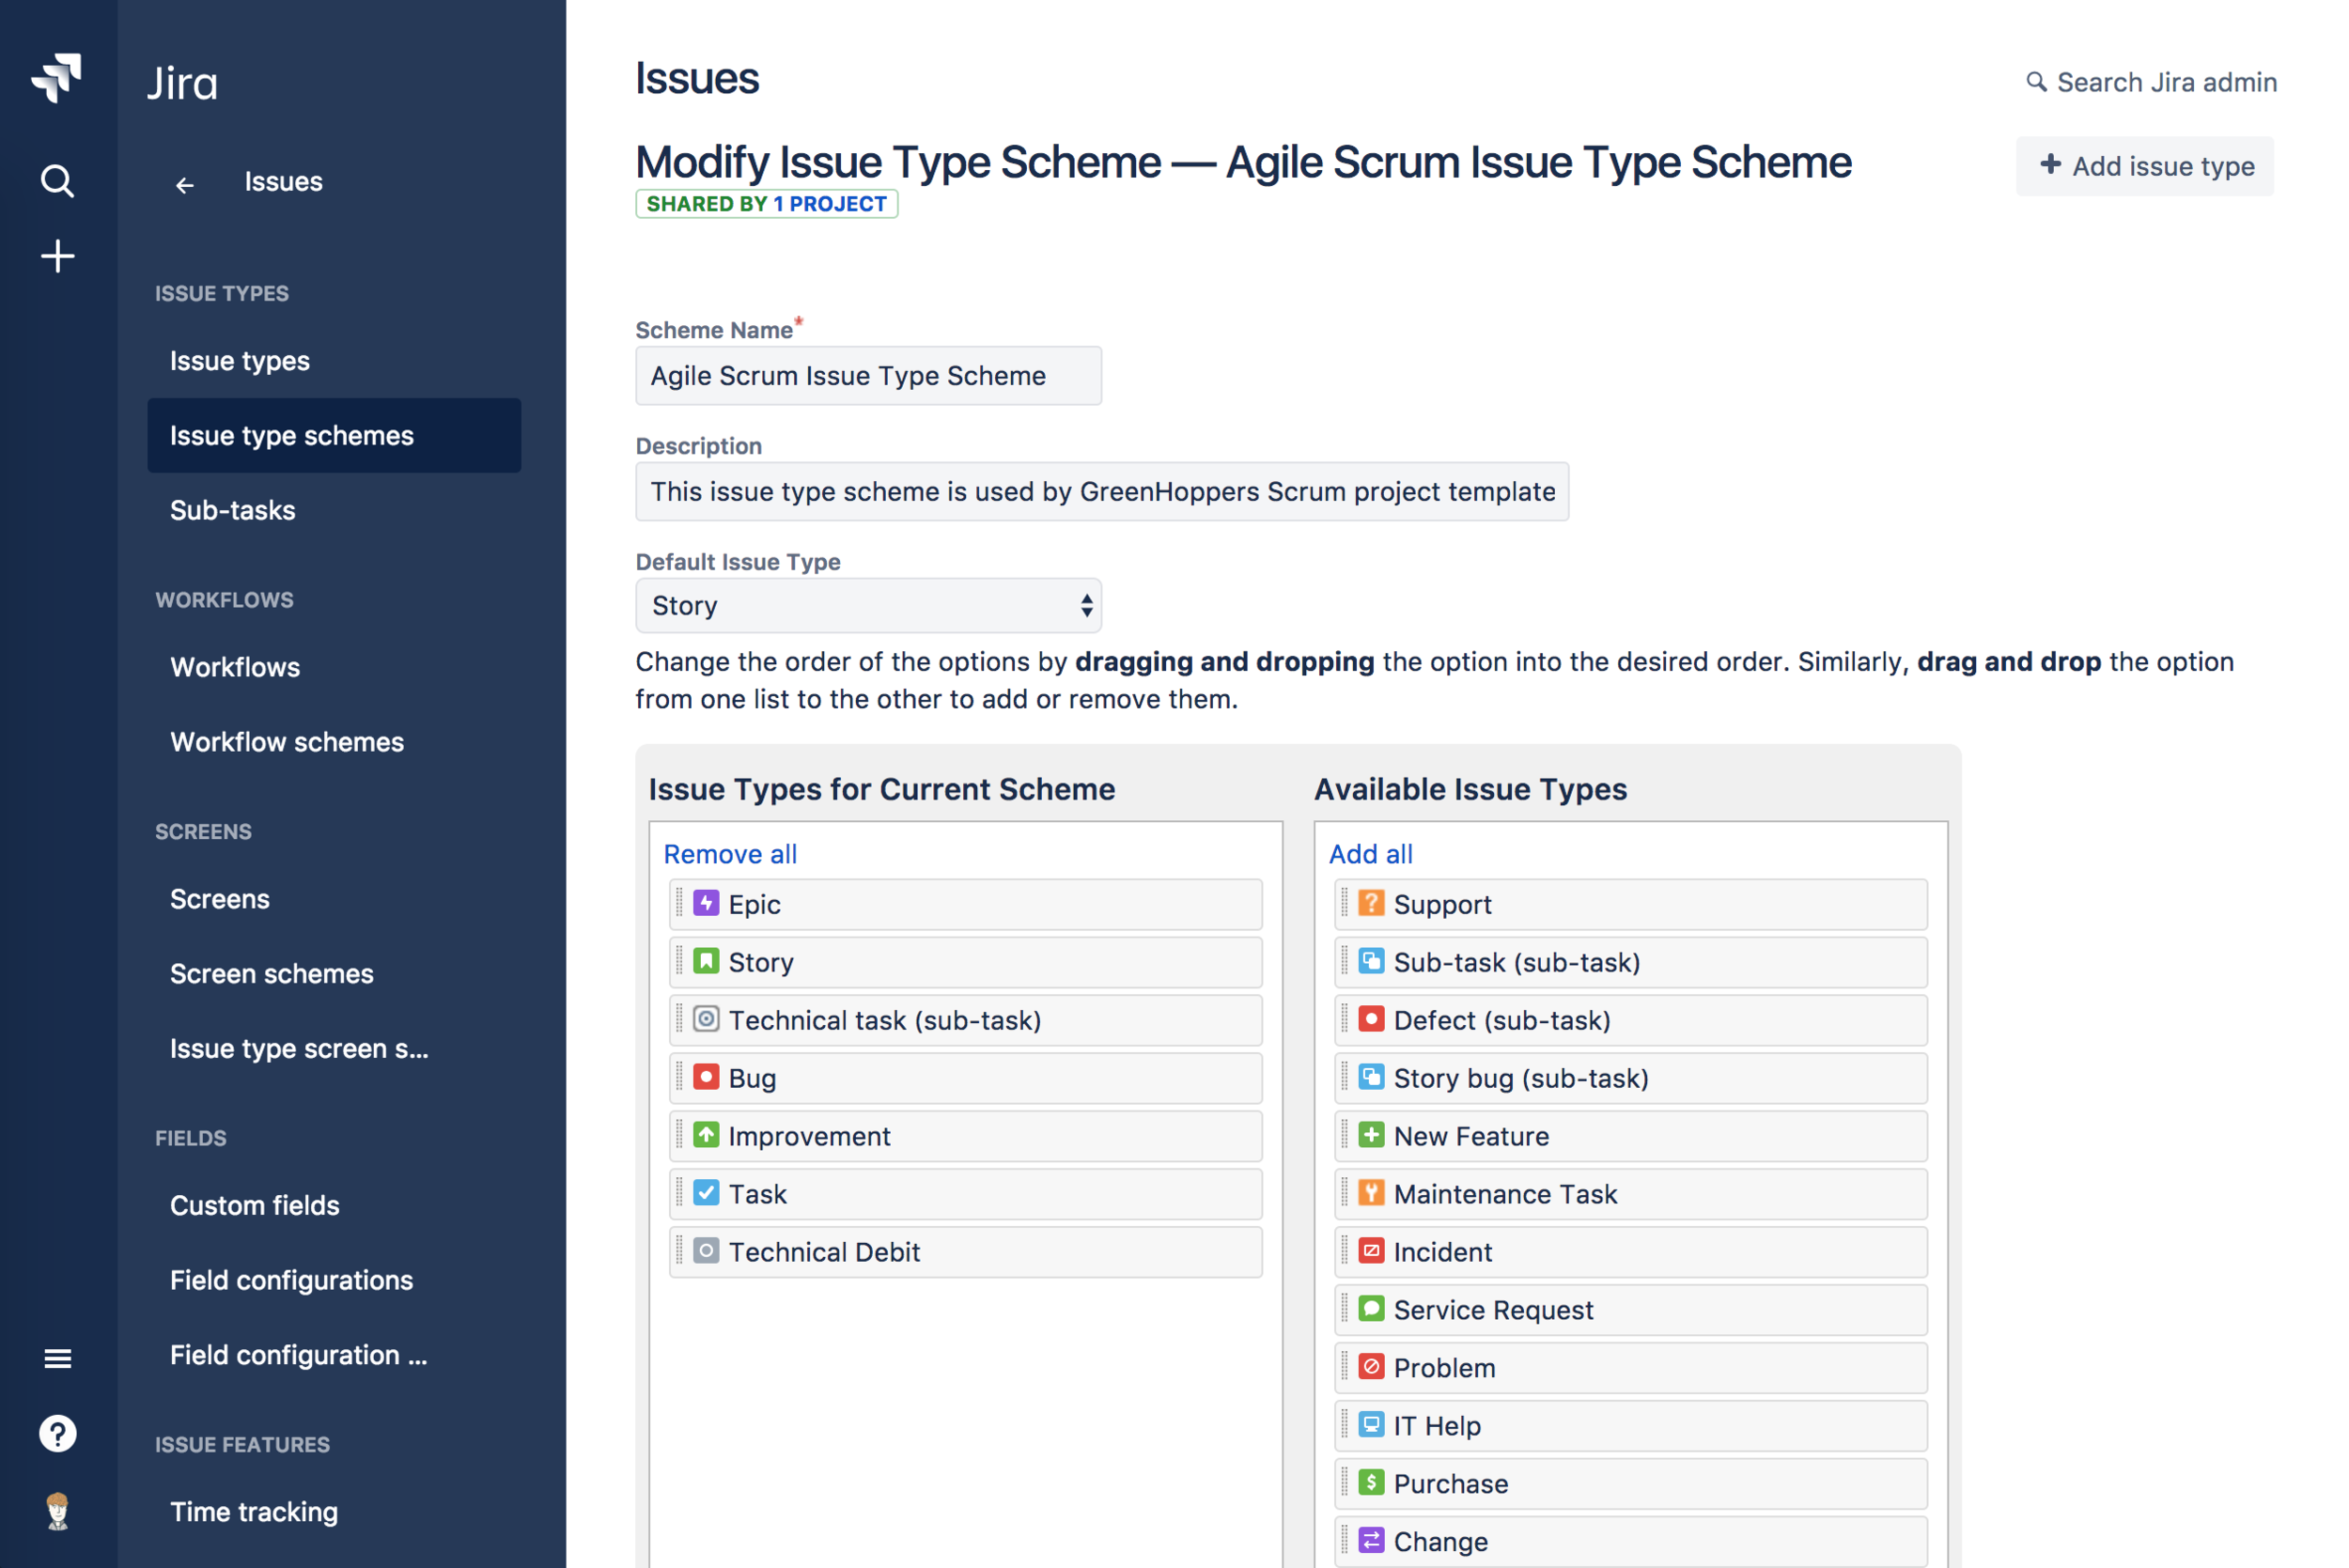Select the Technical Debit row

tap(966, 1252)
